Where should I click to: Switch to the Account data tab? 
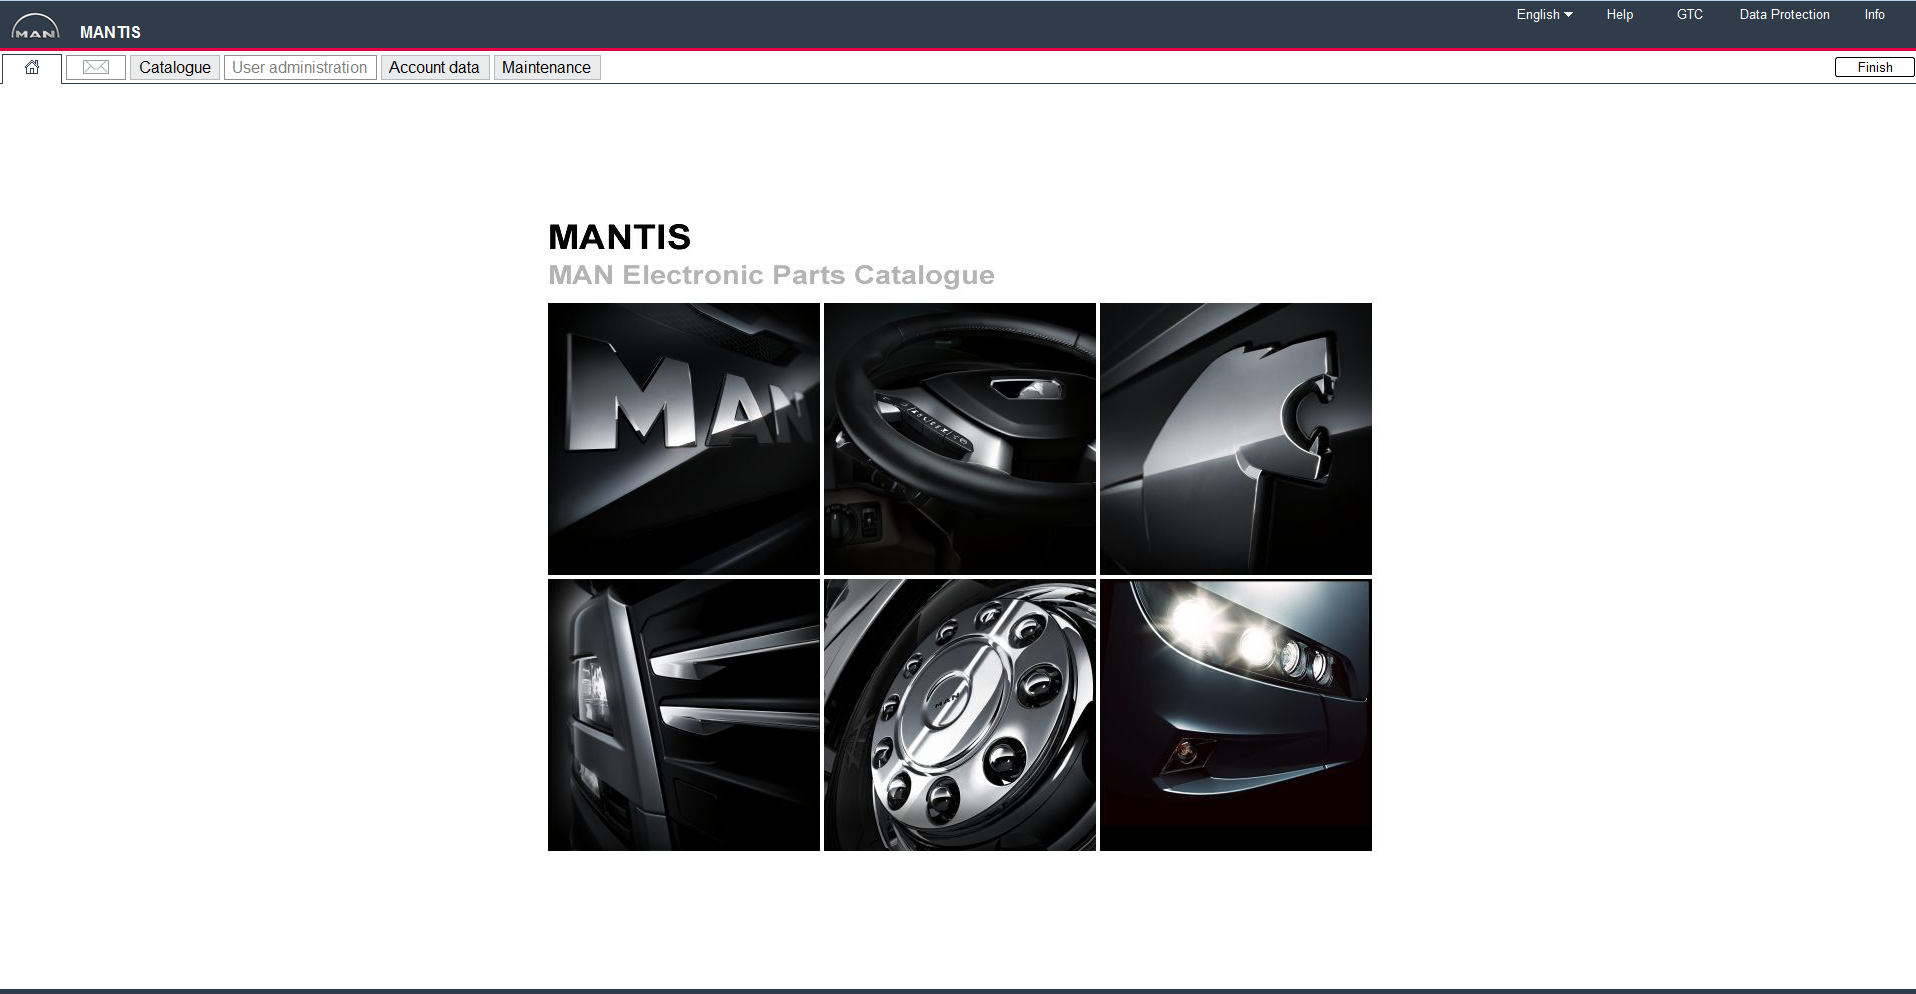[x=434, y=67]
